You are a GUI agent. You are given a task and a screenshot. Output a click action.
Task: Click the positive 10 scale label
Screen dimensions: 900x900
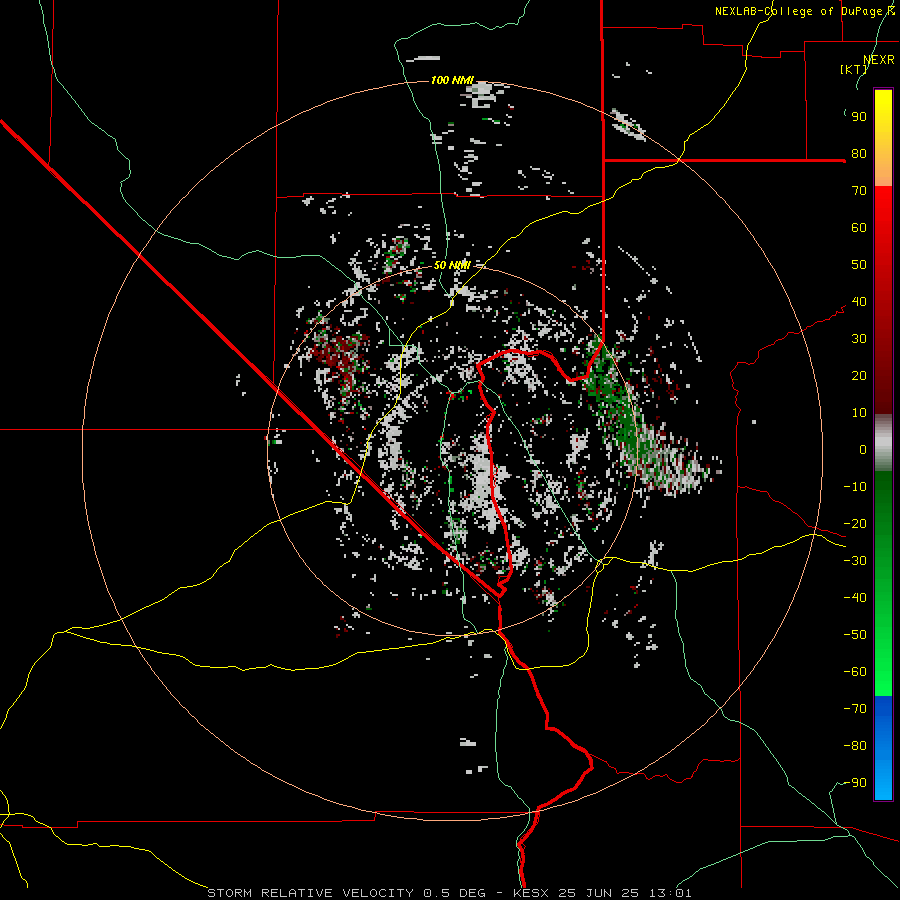859,413
